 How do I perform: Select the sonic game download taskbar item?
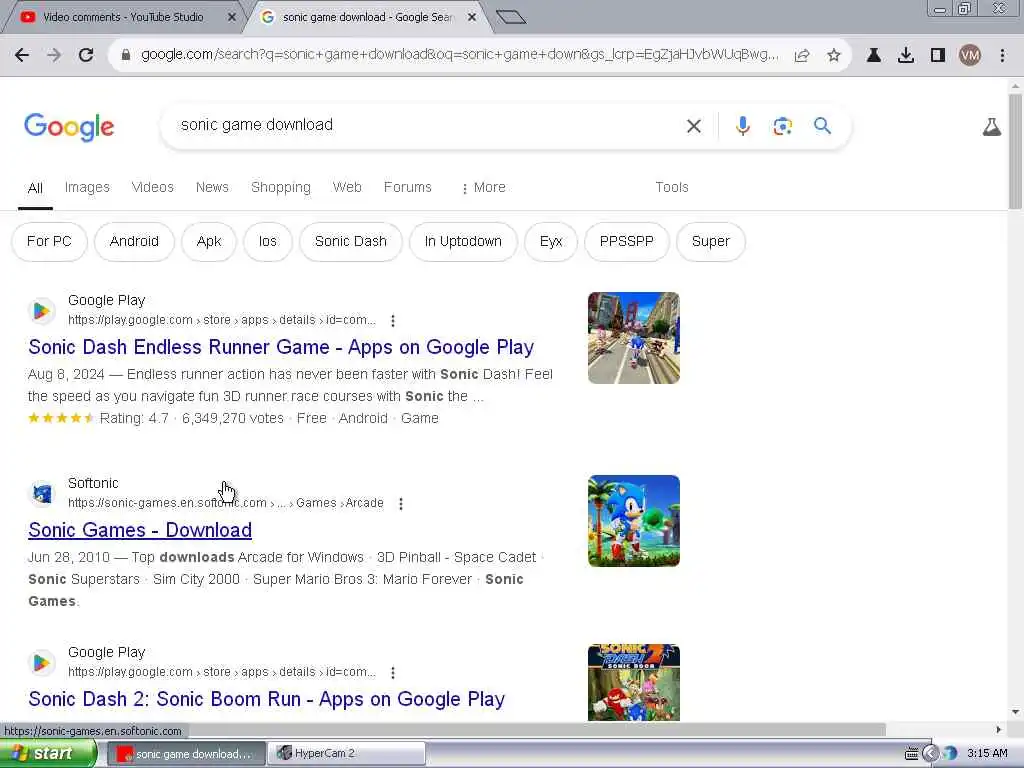(x=187, y=754)
